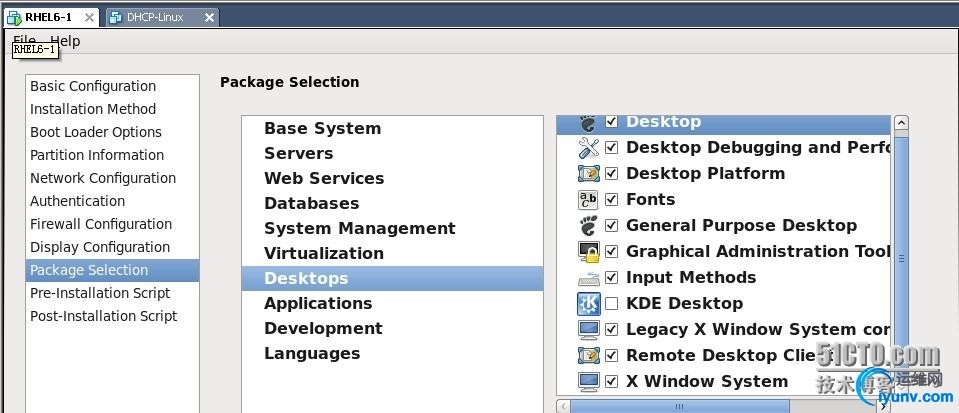The image size is (959, 413).
Task: Open Display Configuration section
Action: pos(113,247)
